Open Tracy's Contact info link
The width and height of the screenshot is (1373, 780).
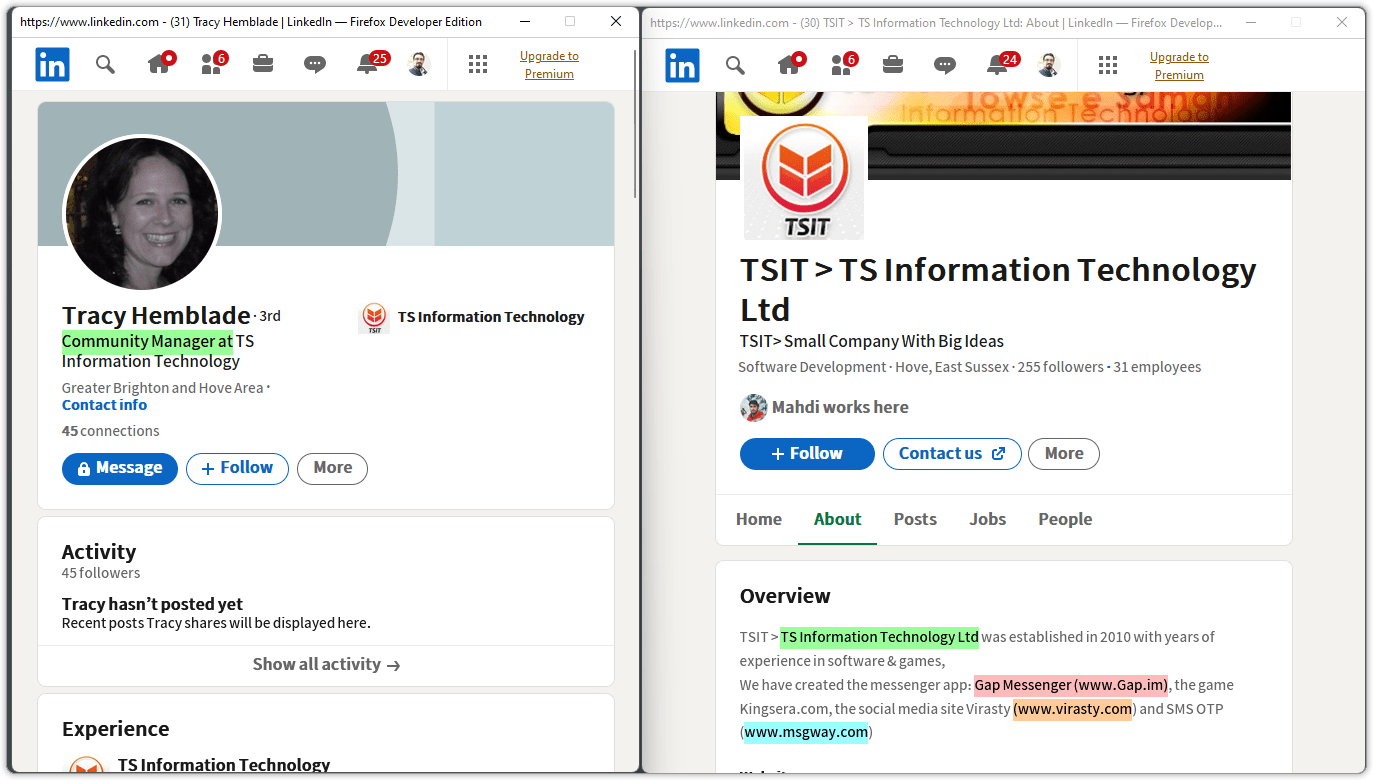tap(104, 405)
